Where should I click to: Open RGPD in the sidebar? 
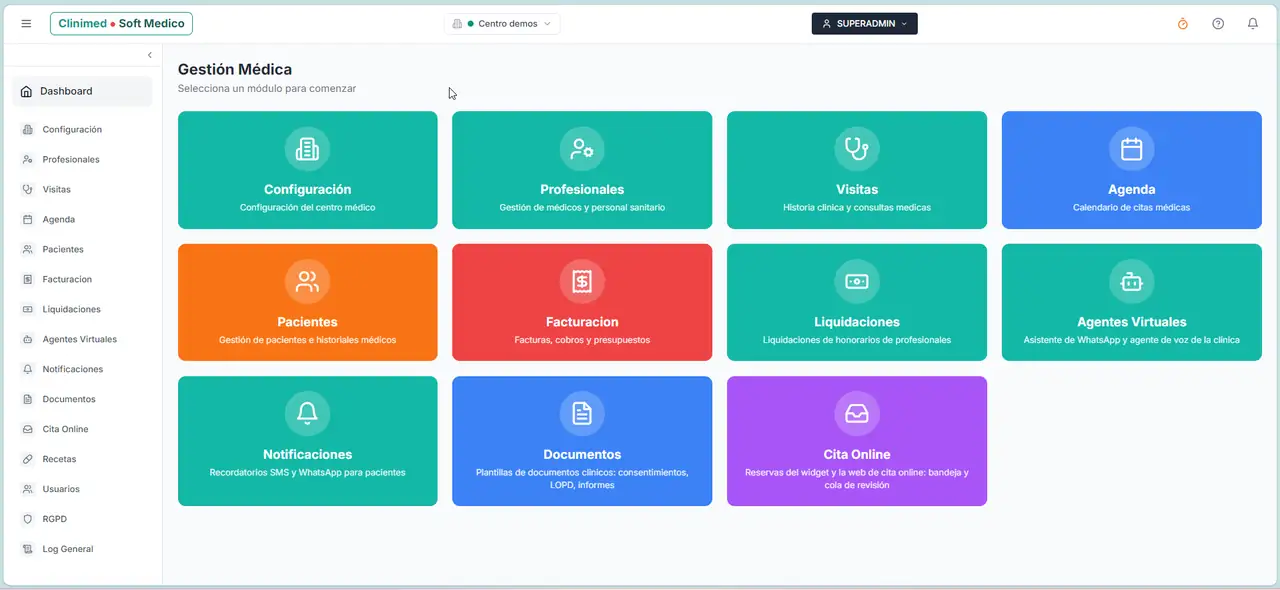click(x=82, y=519)
